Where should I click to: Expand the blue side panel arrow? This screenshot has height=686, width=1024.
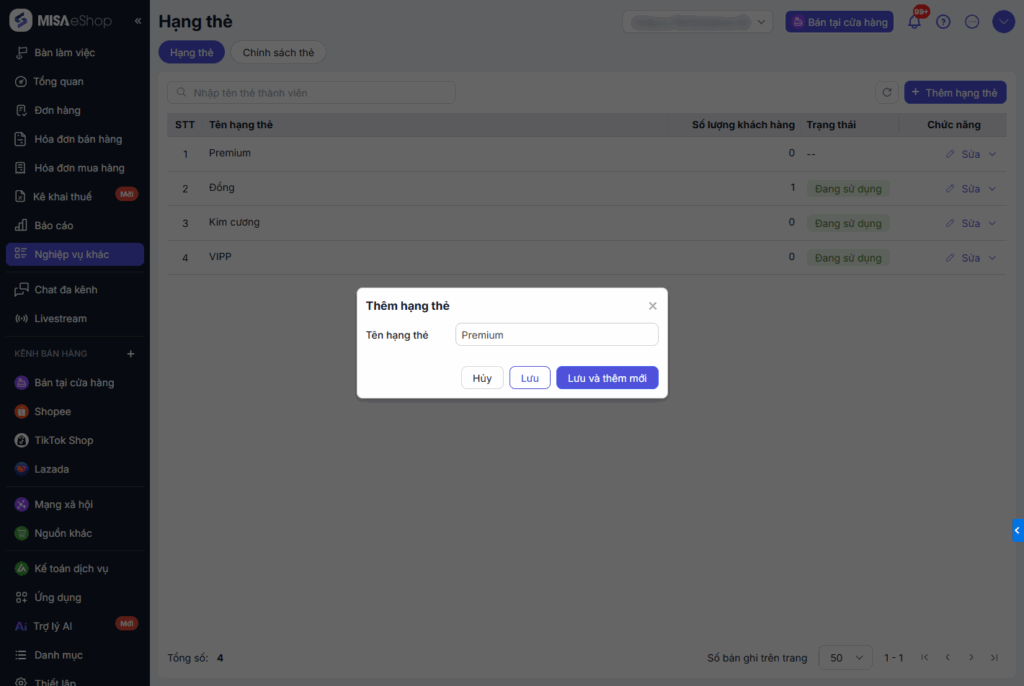[x=1017, y=531]
